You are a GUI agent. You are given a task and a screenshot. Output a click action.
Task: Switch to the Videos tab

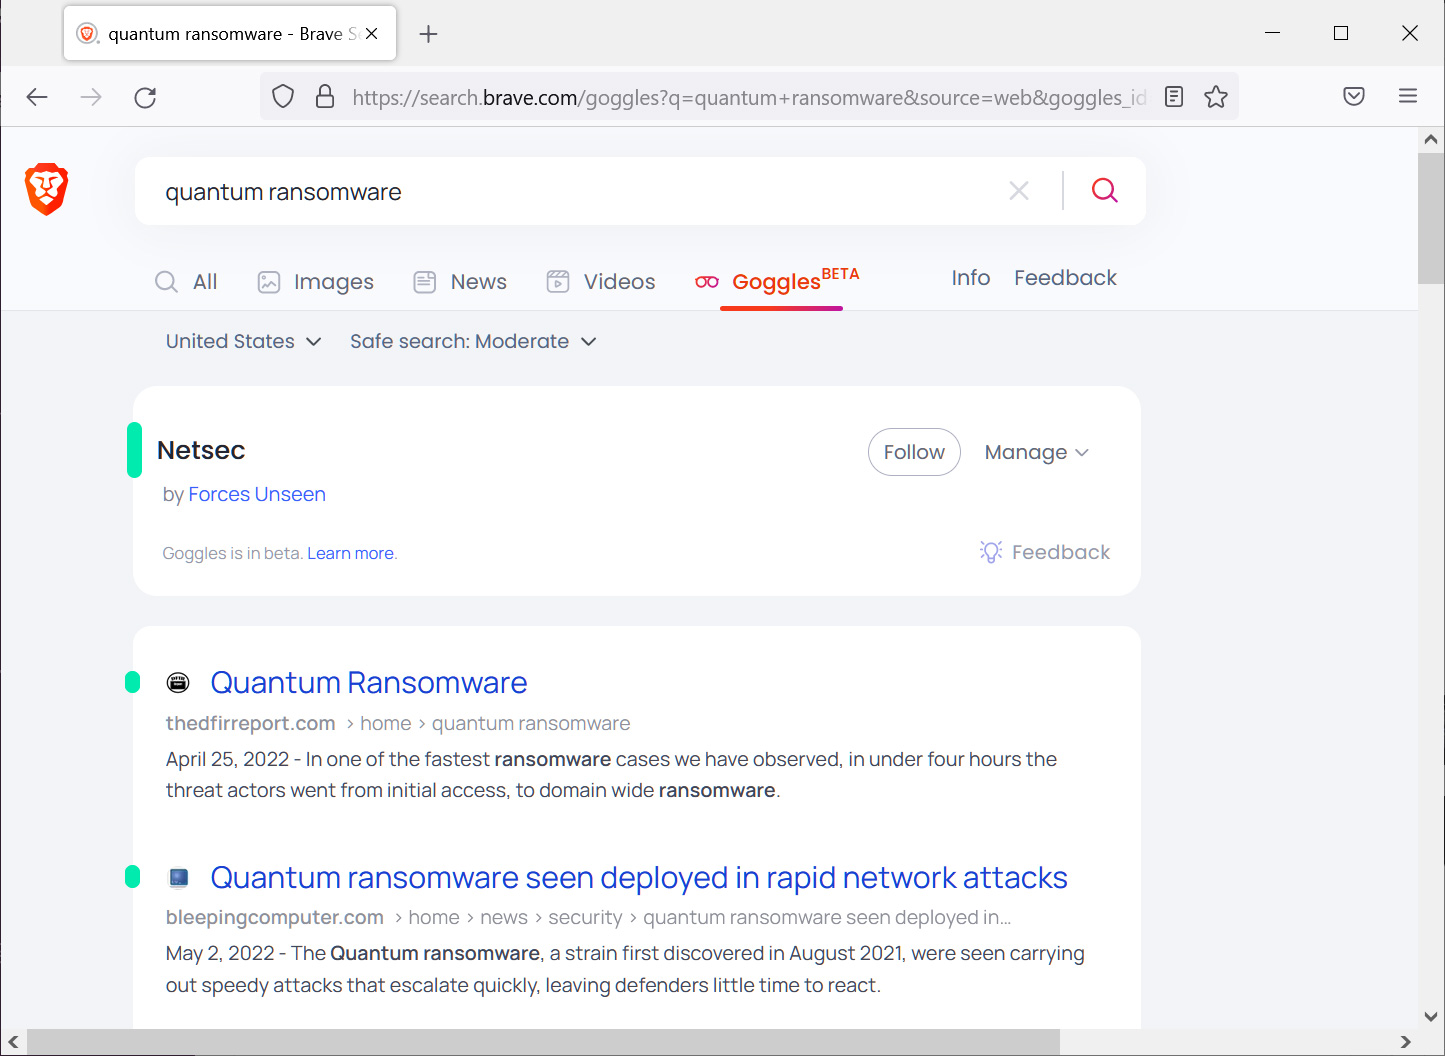tap(600, 282)
